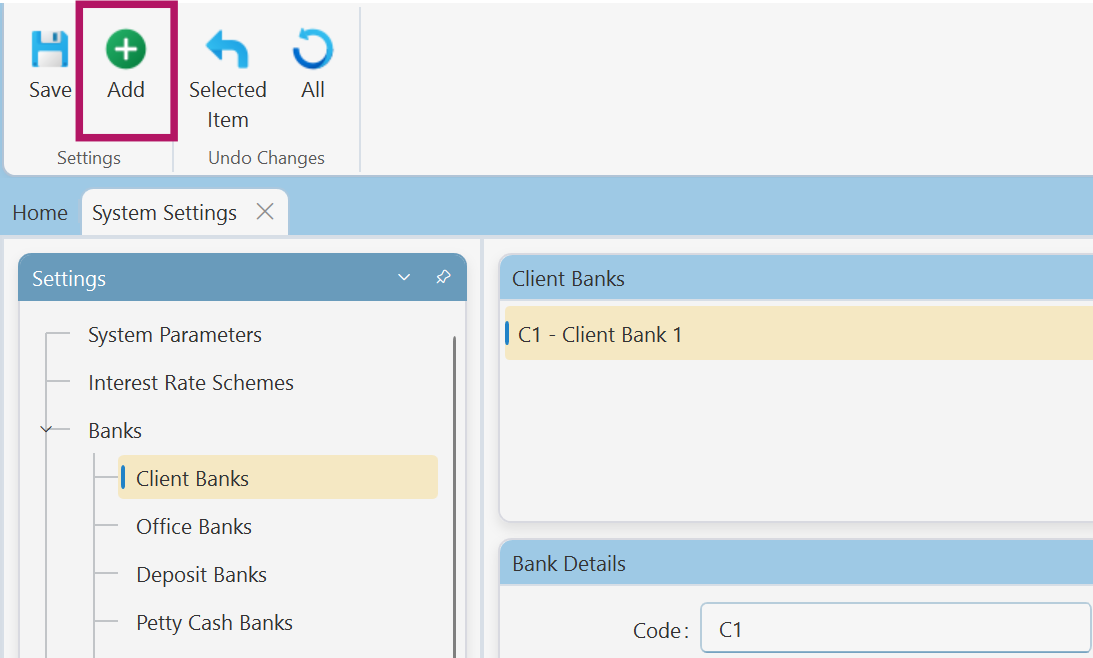The width and height of the screenshot is (1093, 658).
Task: Pin the Settings panel open
Action: pyautogui.click(x=443, y=277)
